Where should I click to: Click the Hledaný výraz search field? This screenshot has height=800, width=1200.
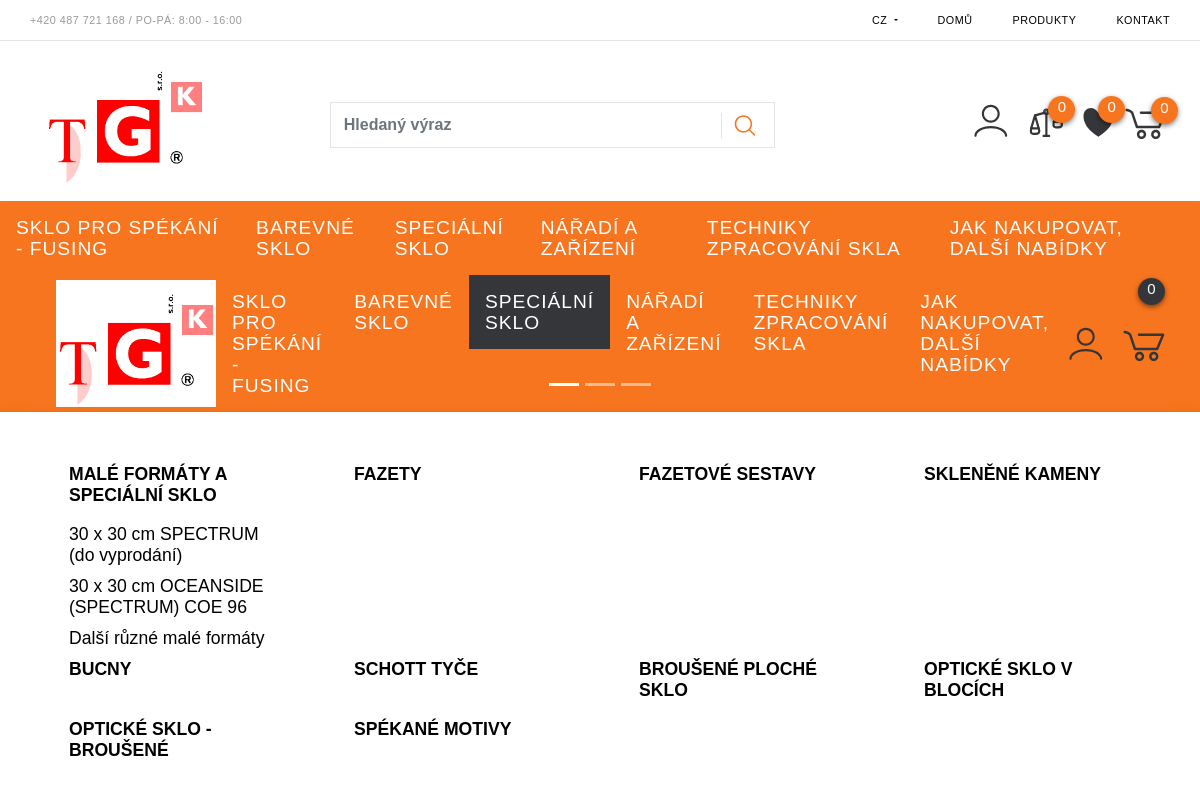(525, 125)
